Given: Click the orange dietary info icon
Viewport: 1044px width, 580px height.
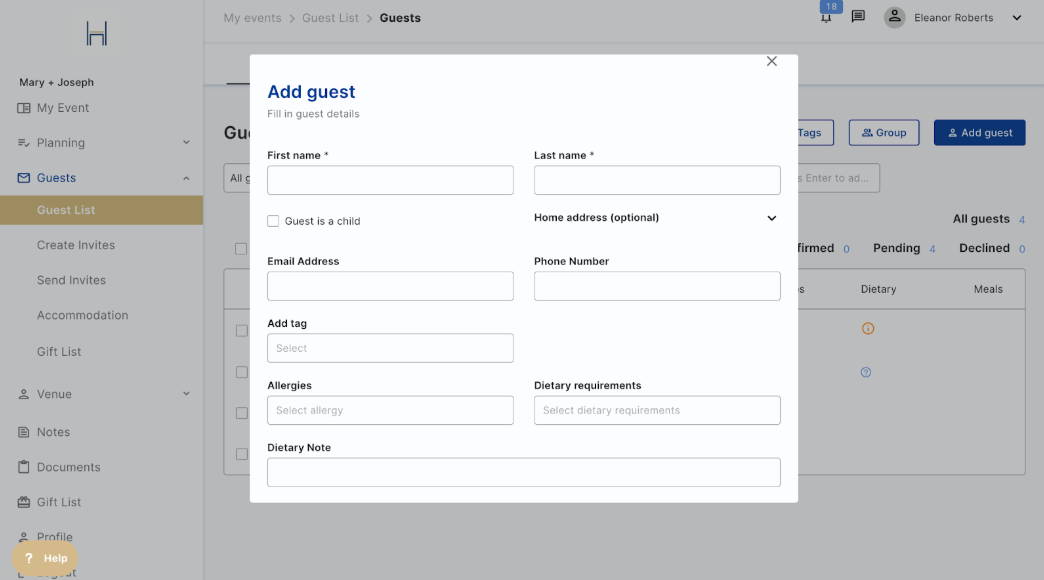Looking at the screenshot, I should pos(868,328).
